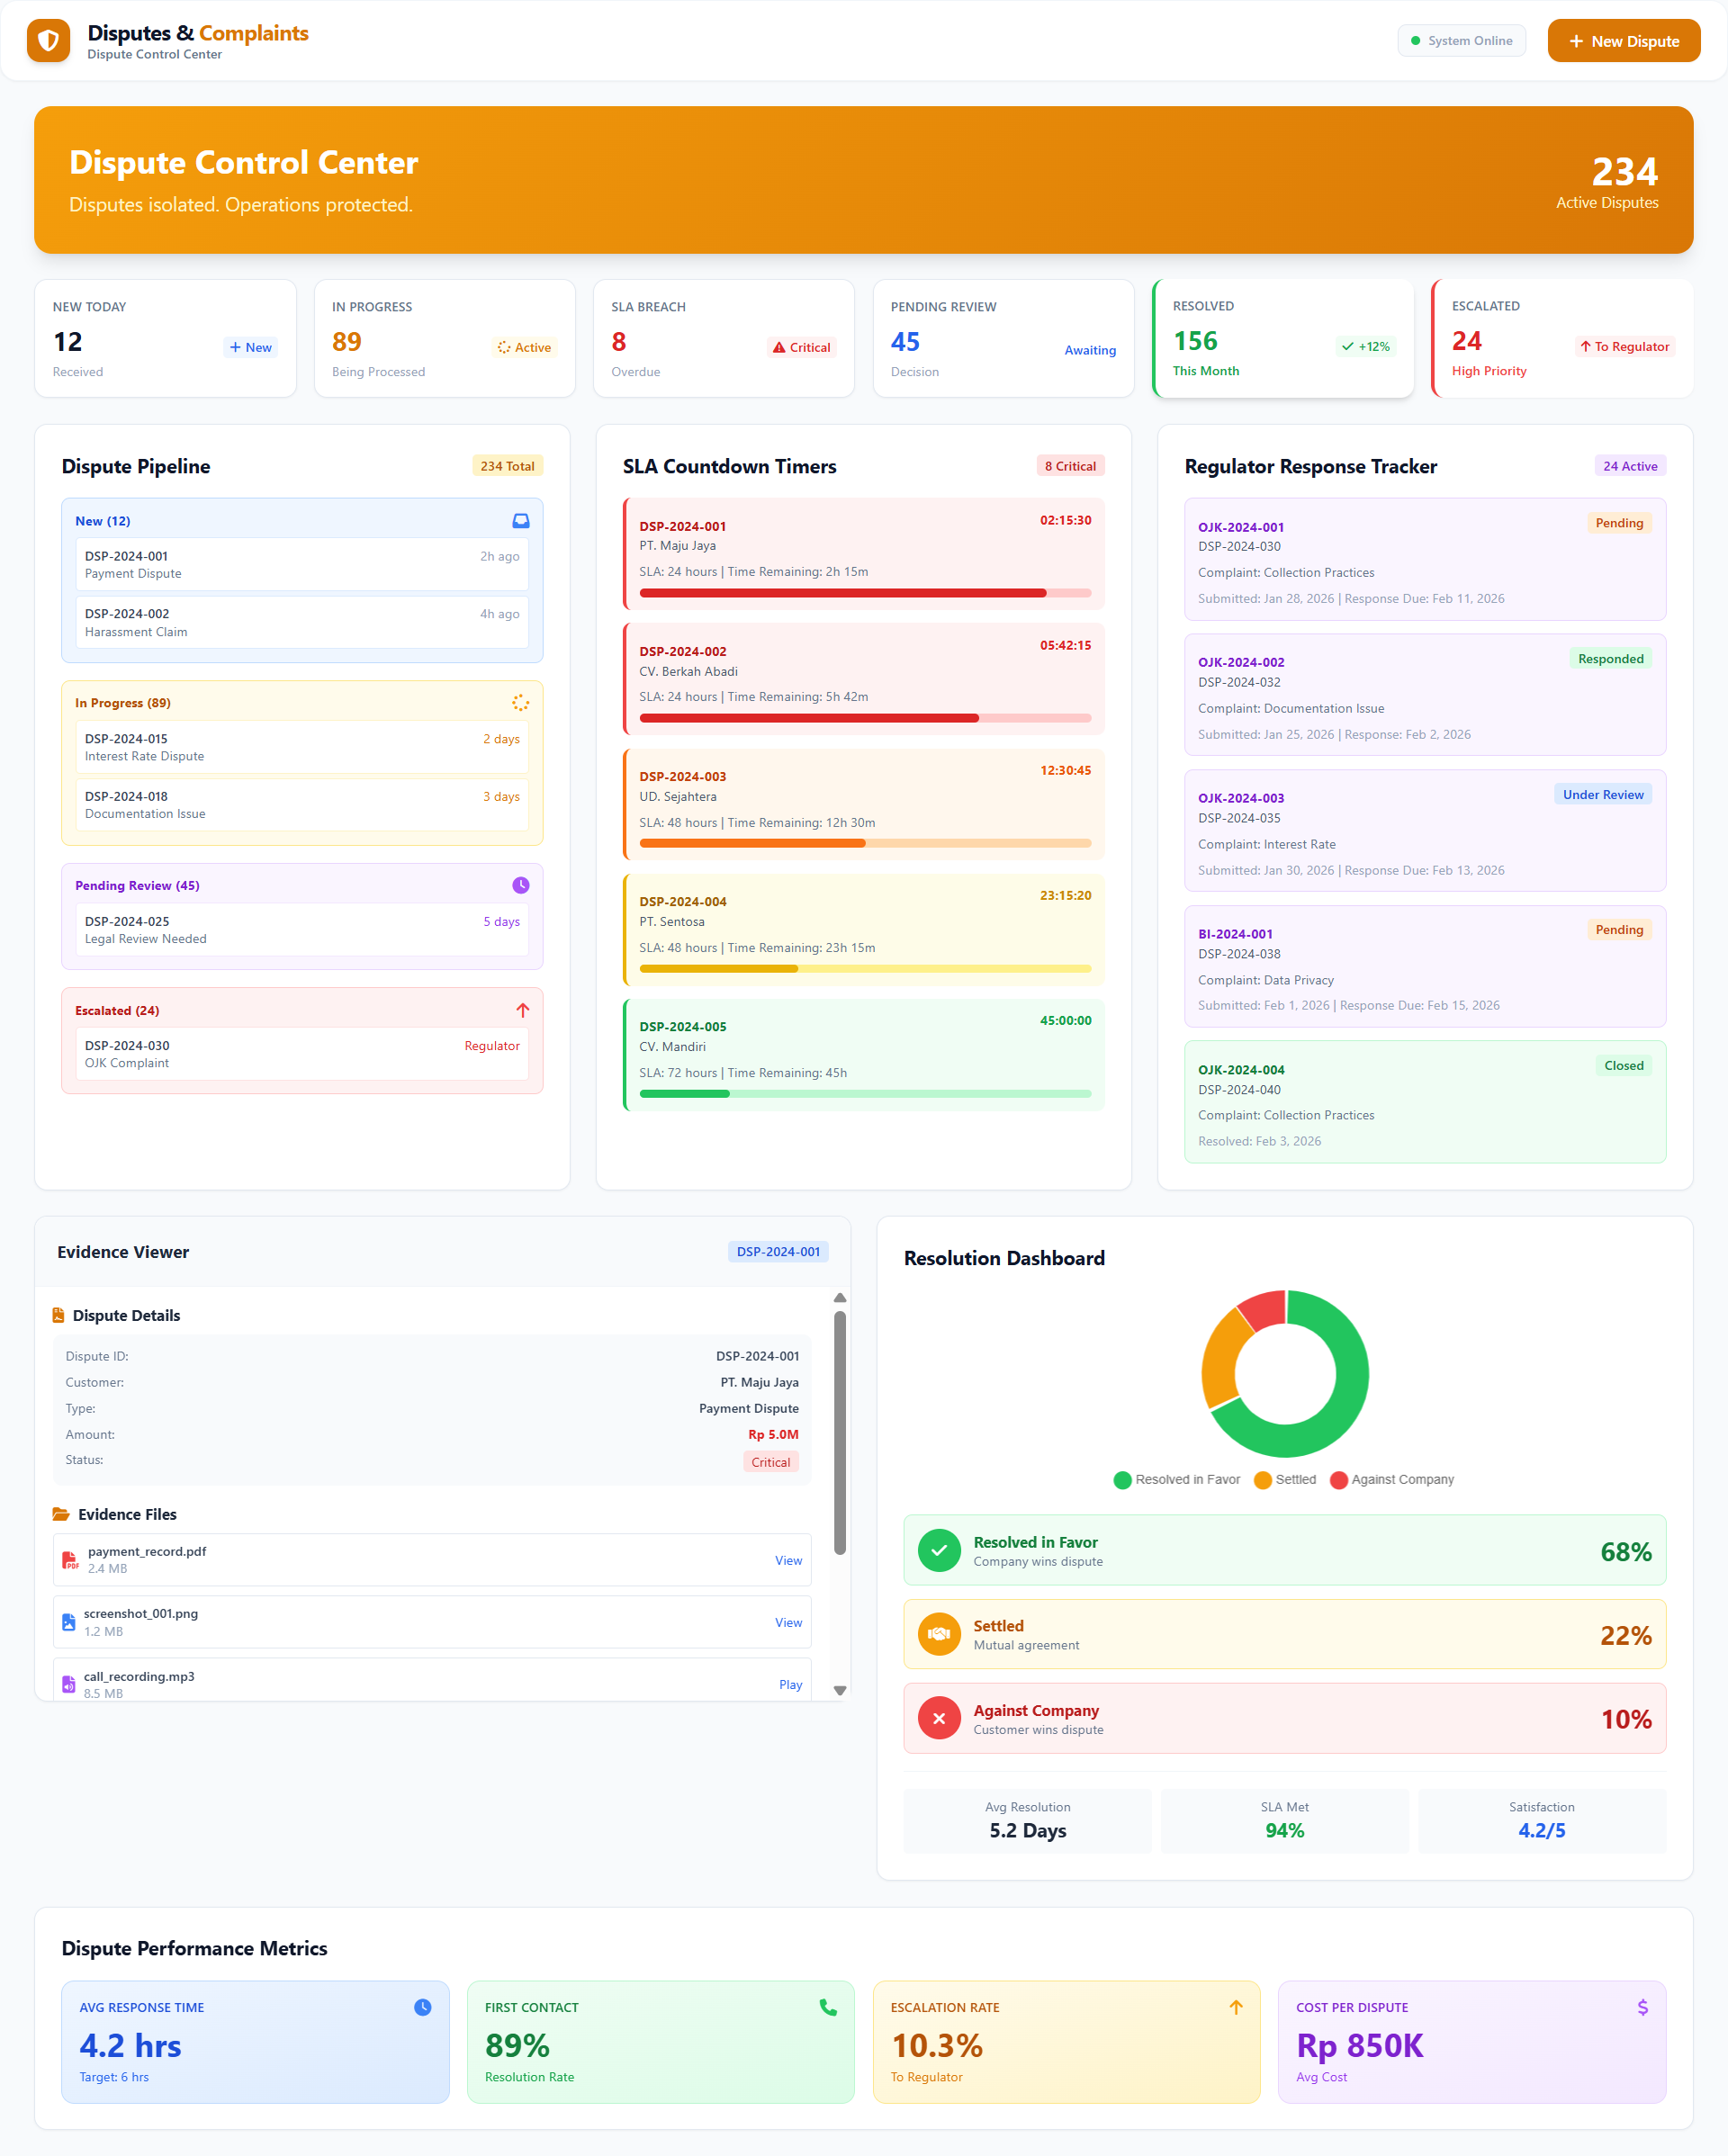Click the inbox icon in New pipeline
1728x2156 pixels.
pyautogui.click(x=521, y=521)
